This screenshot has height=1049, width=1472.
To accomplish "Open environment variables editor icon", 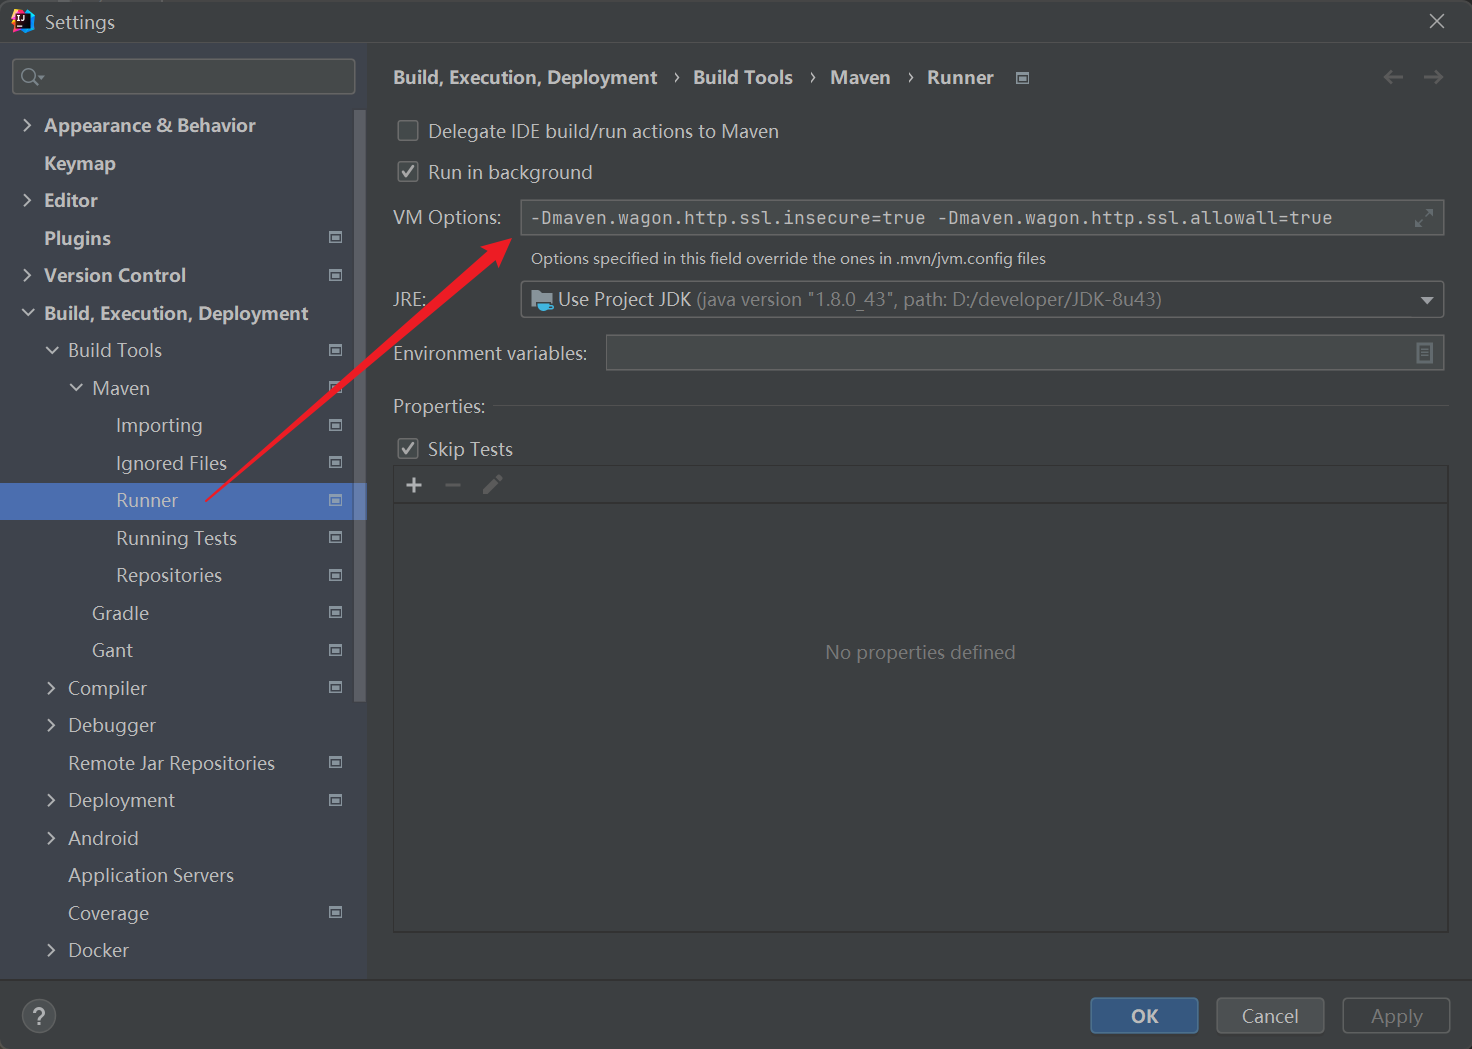I will [x=1425, y=353].
